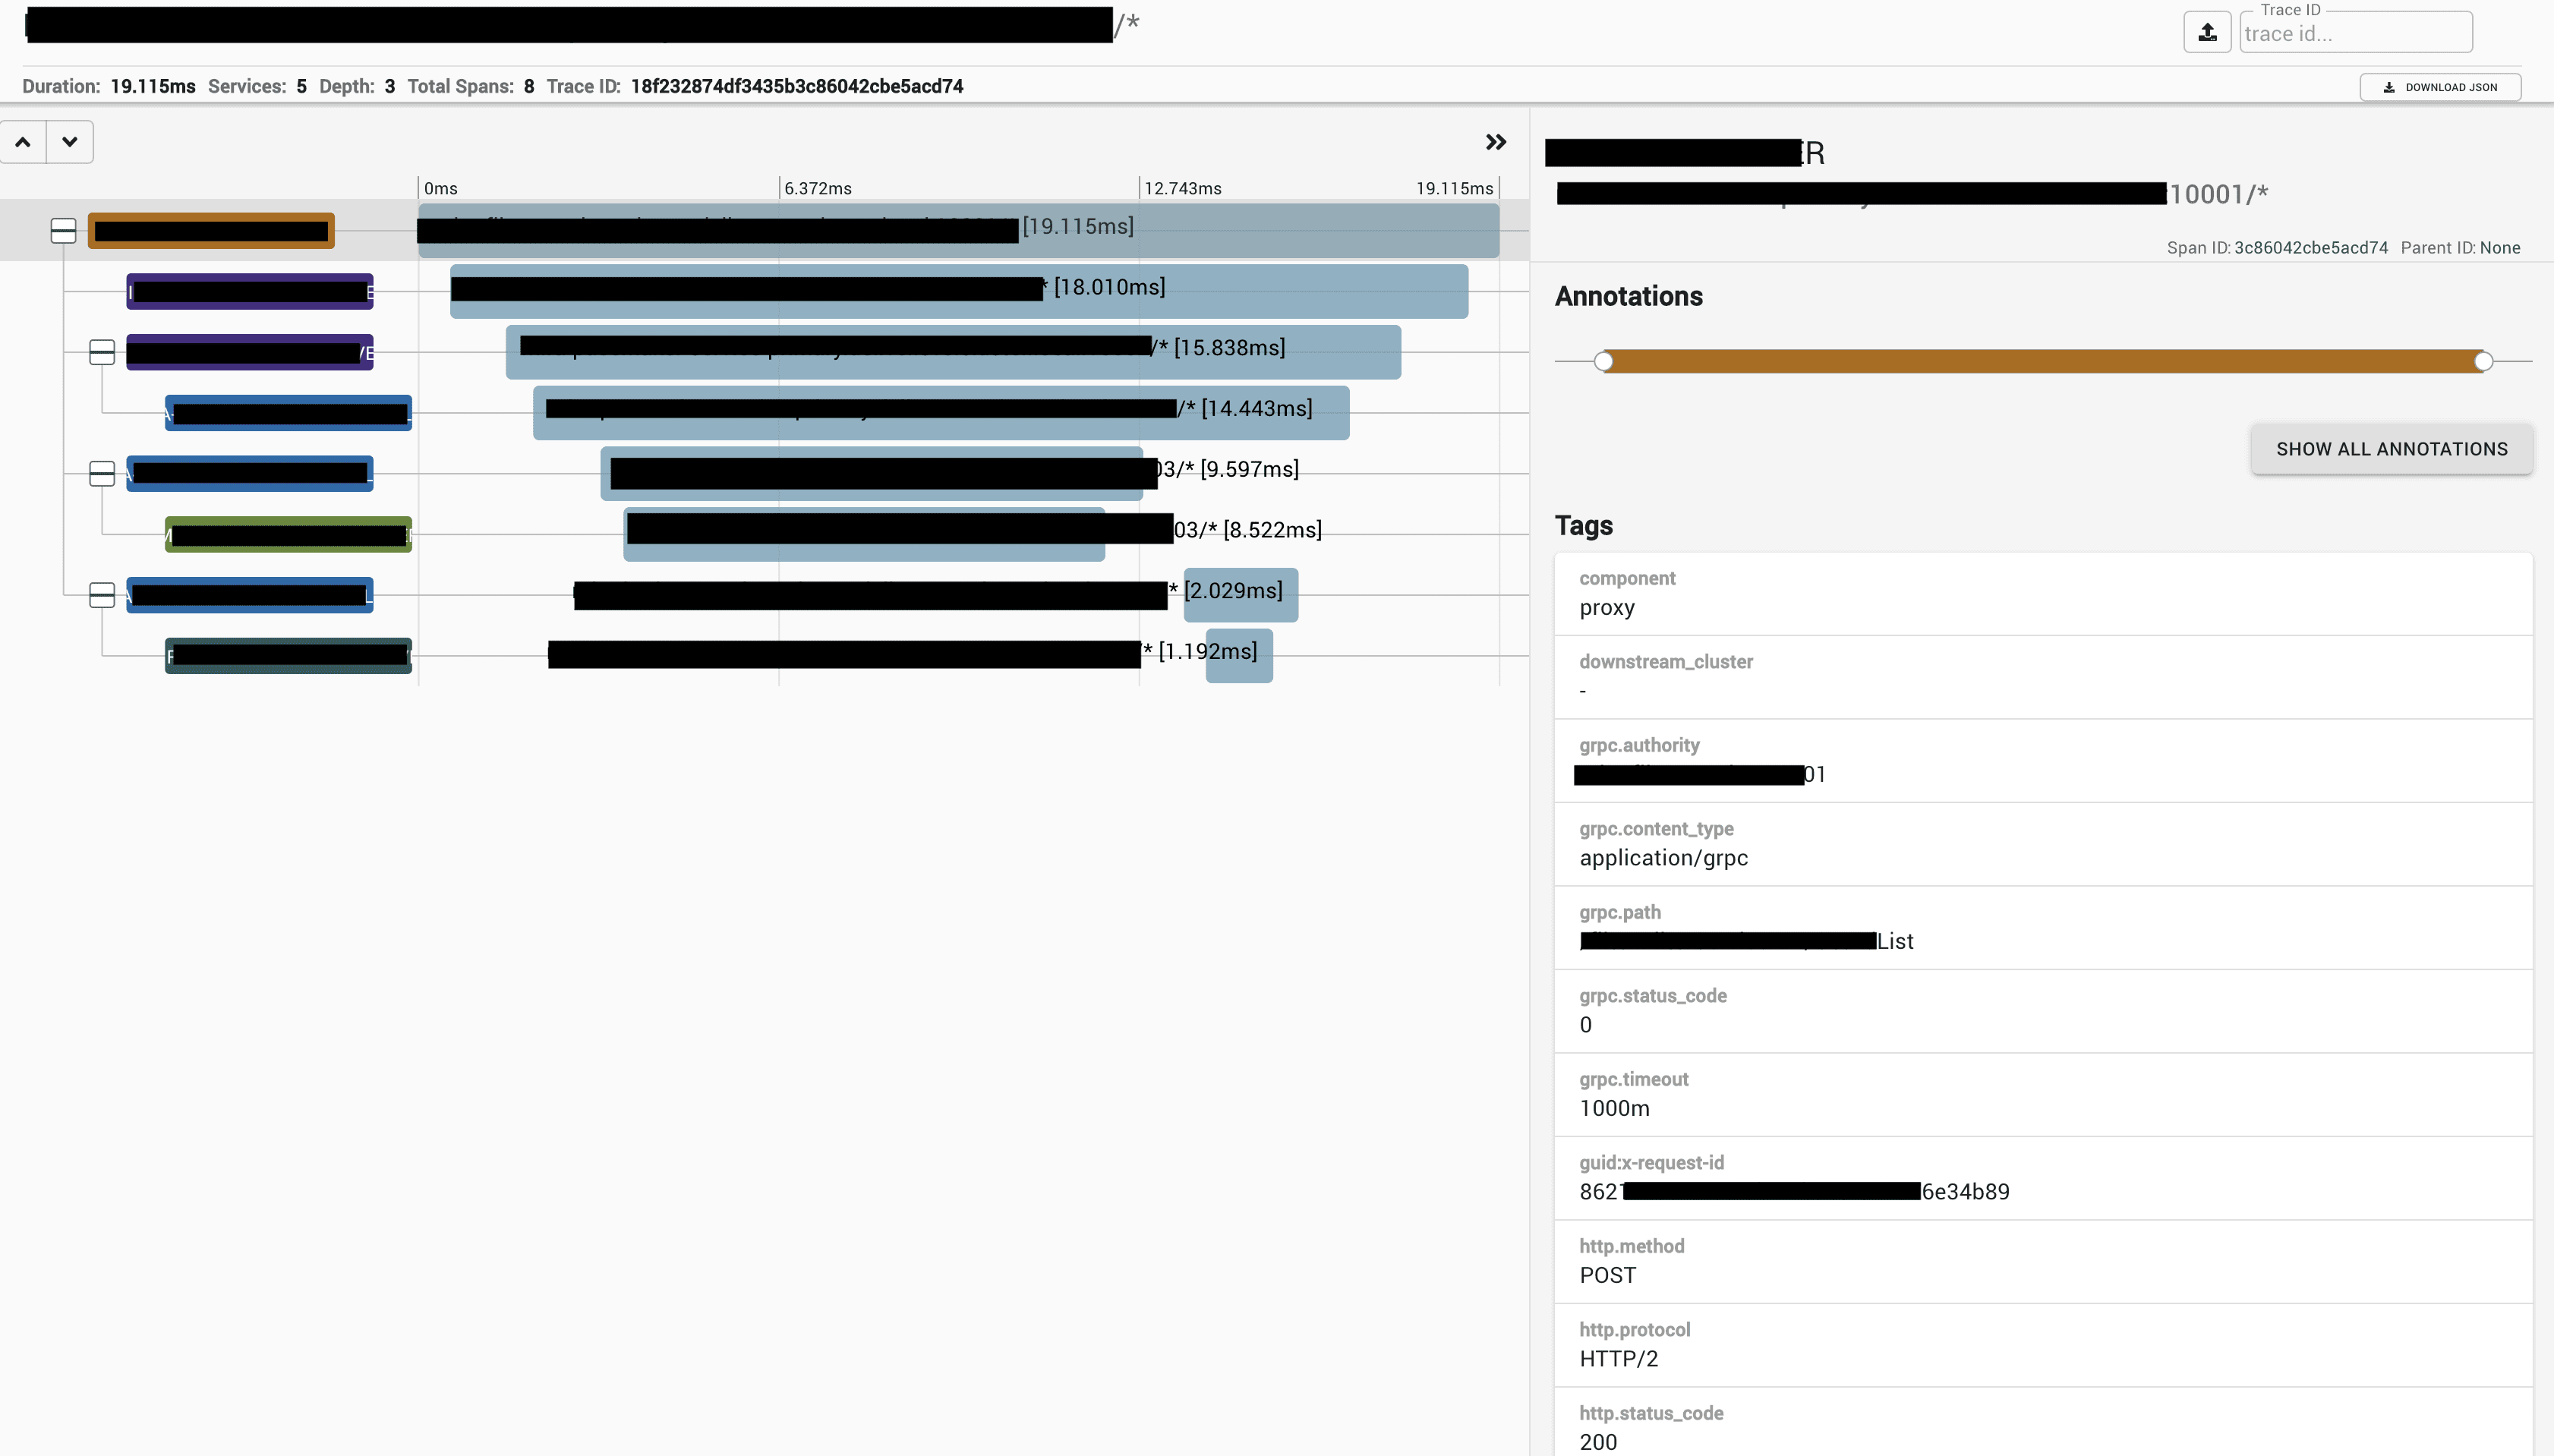Select the 9.597ms span bar

point(871,474)
